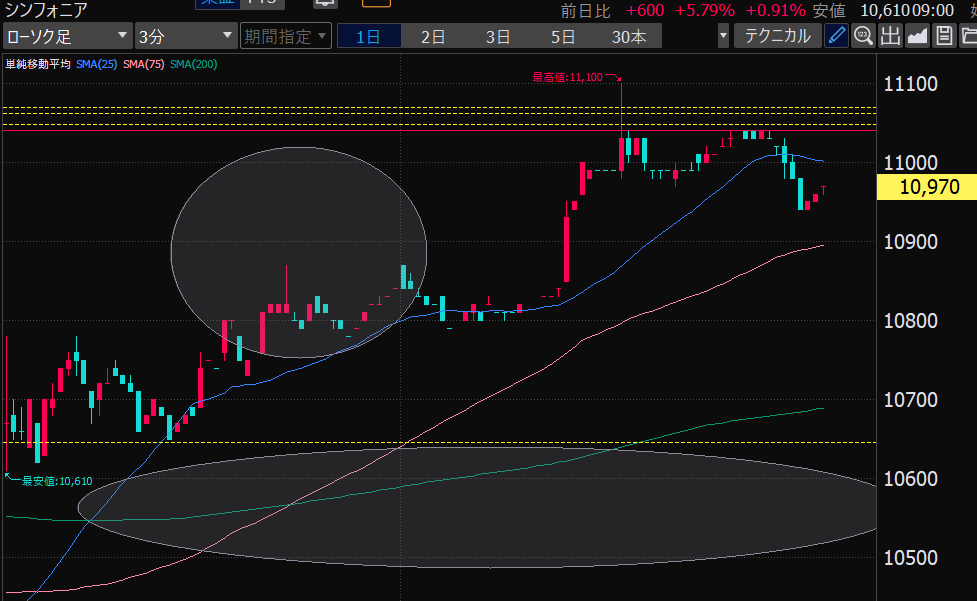Open the arrow dropdown left of テクニカル
This screenshot has width=977, height=601.
724,37
